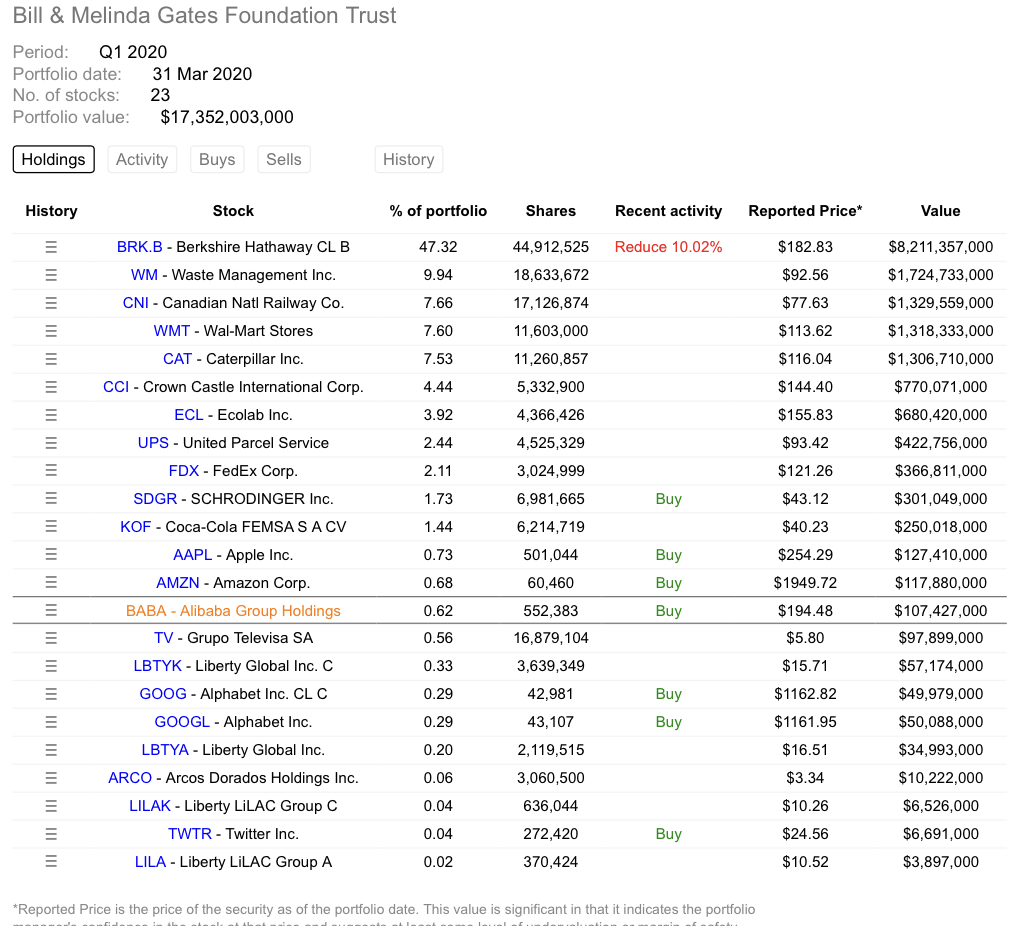
Task: Click the CAT ticker link
Action: tap(177, 359)
